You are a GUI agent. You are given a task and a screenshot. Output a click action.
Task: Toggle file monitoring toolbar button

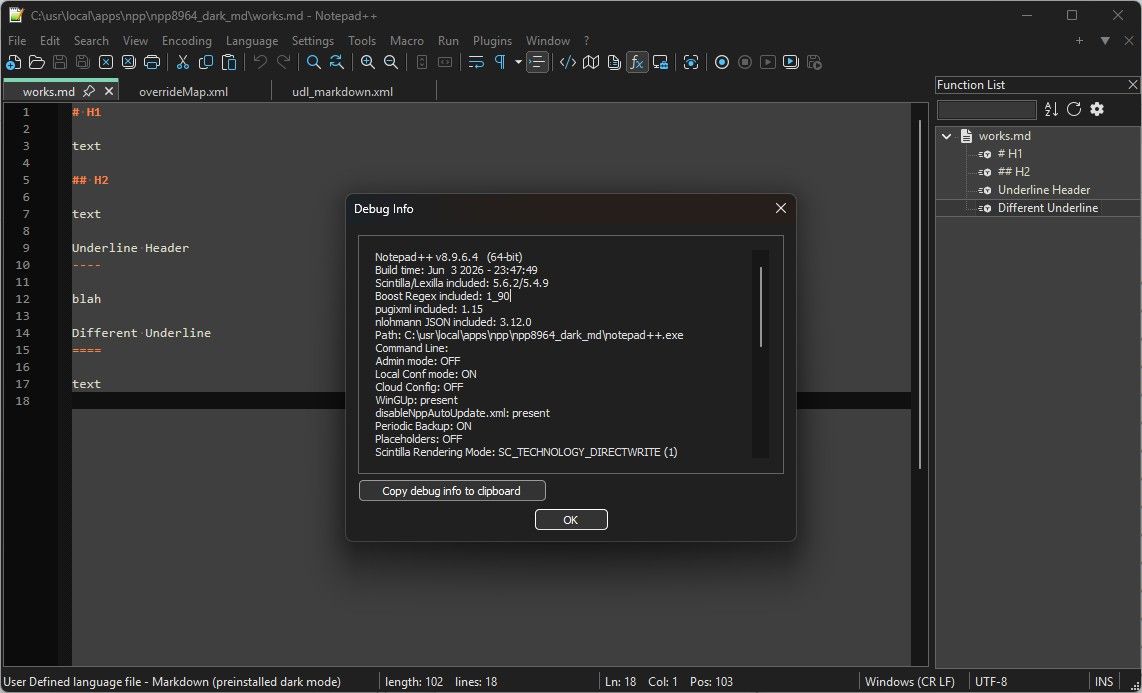[691, 63]
